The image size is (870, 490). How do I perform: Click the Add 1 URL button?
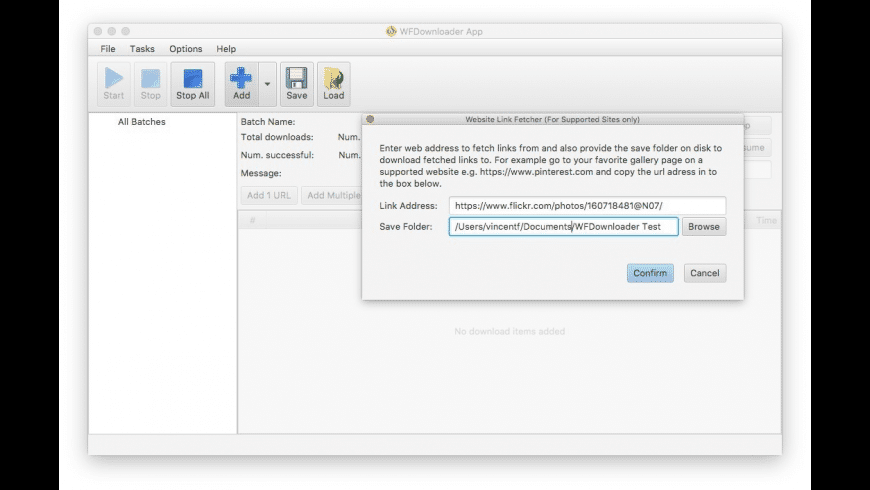click(x=269, y=195)
